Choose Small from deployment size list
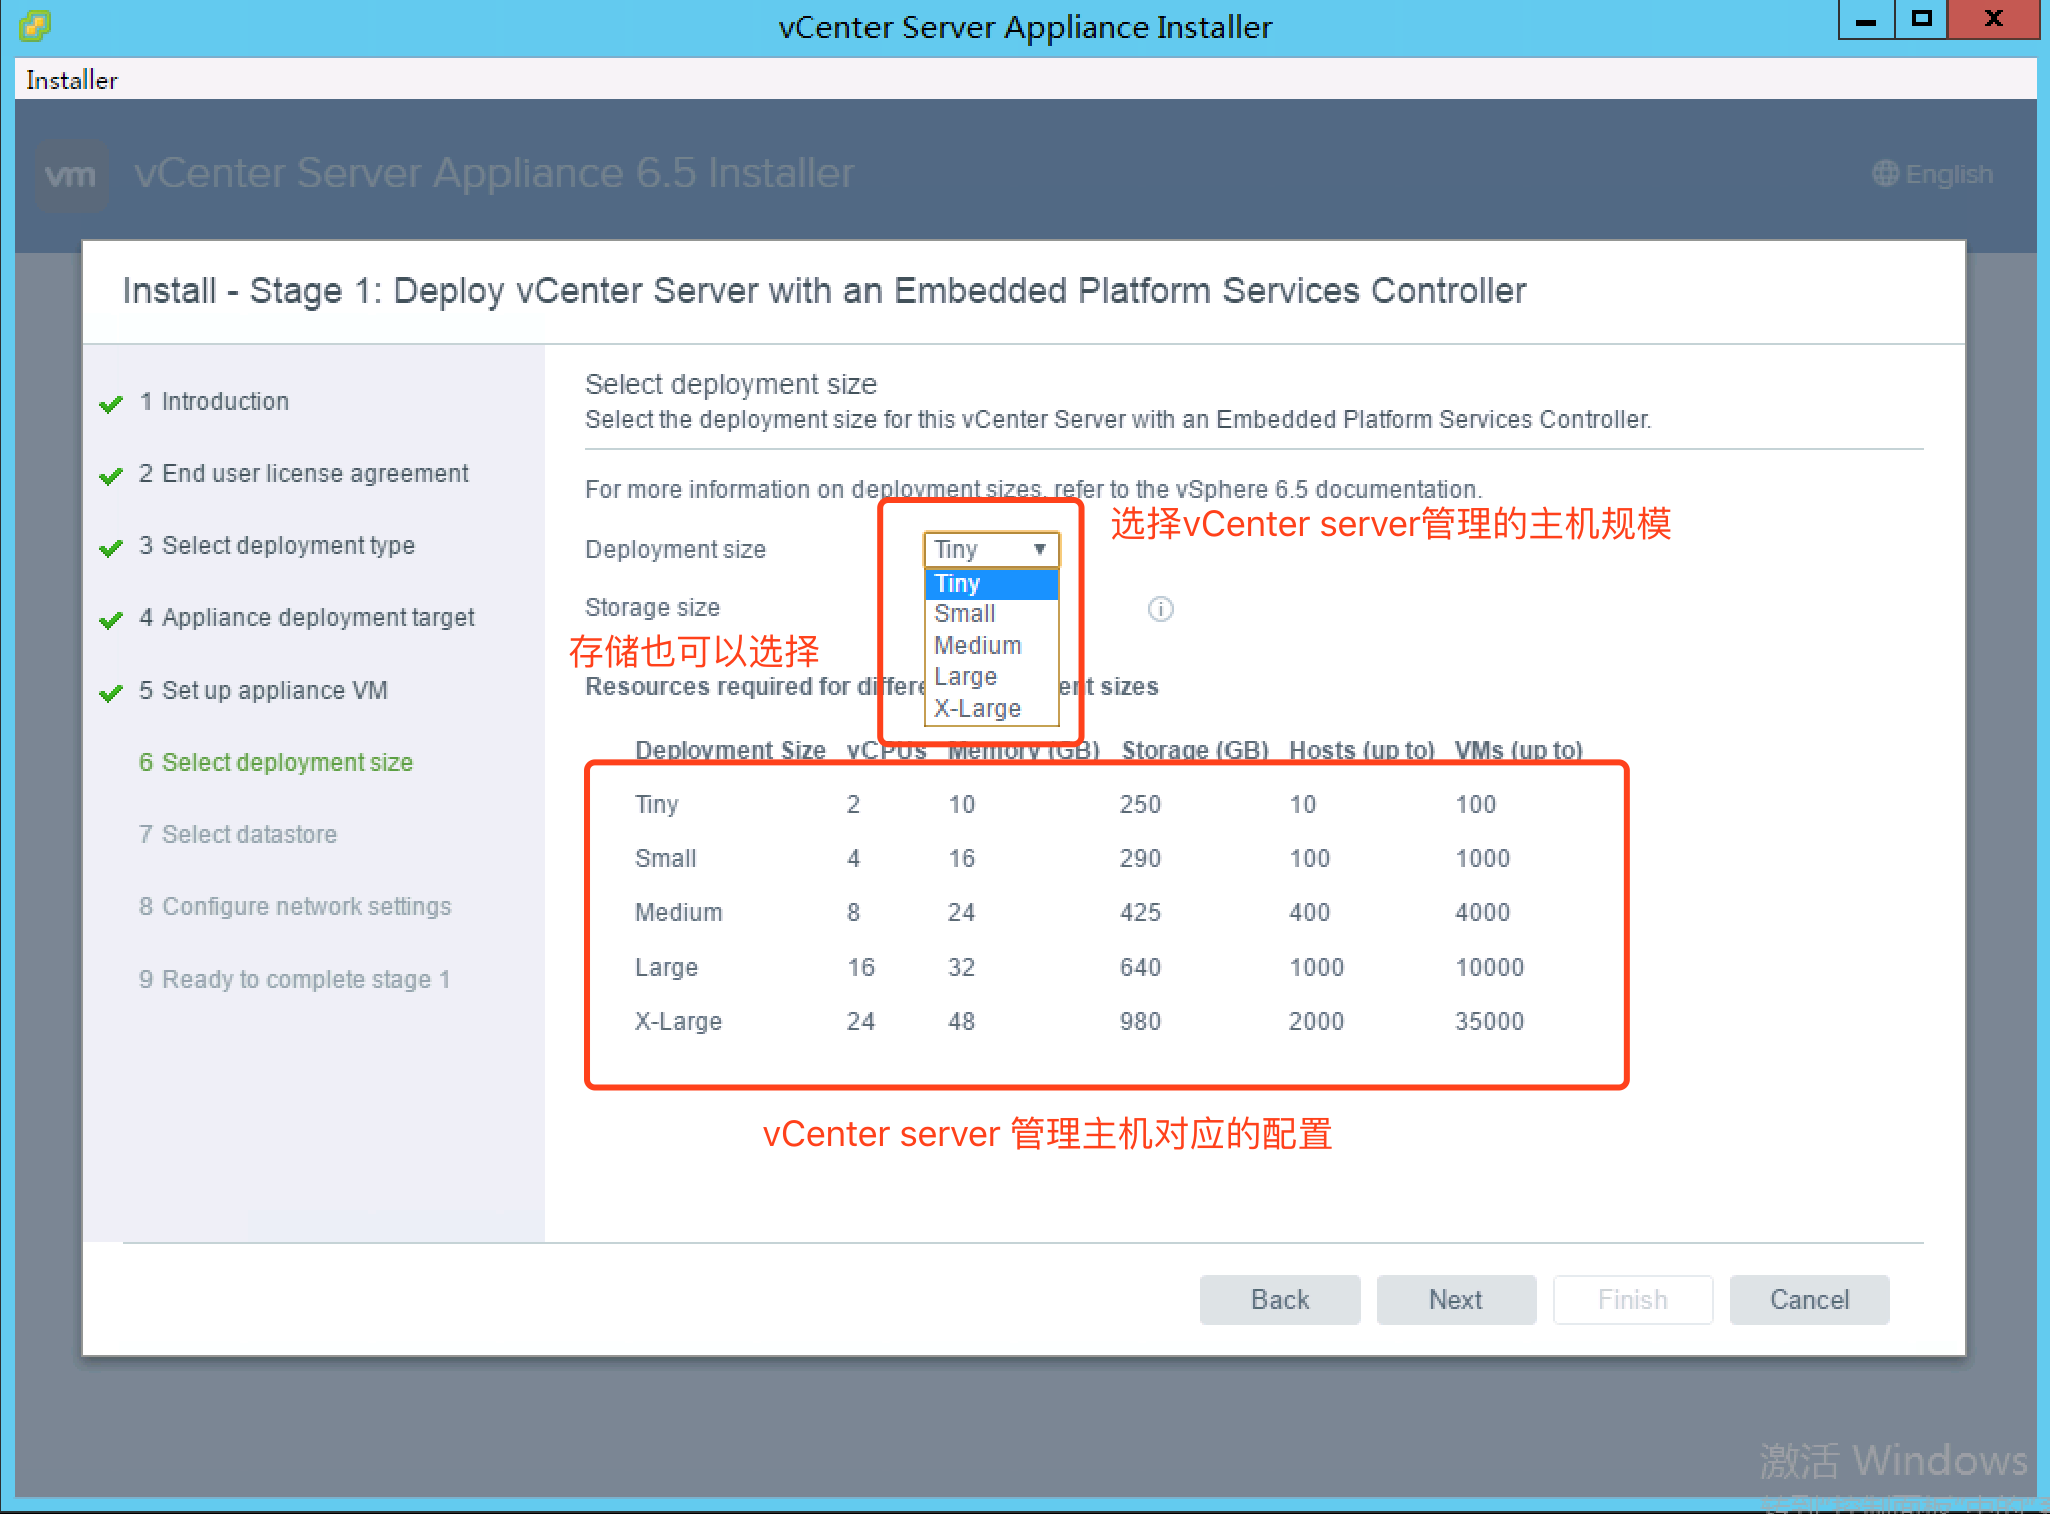This screenshot has width=2050, height=1514. pyautogui.click(x=991, y=614)
